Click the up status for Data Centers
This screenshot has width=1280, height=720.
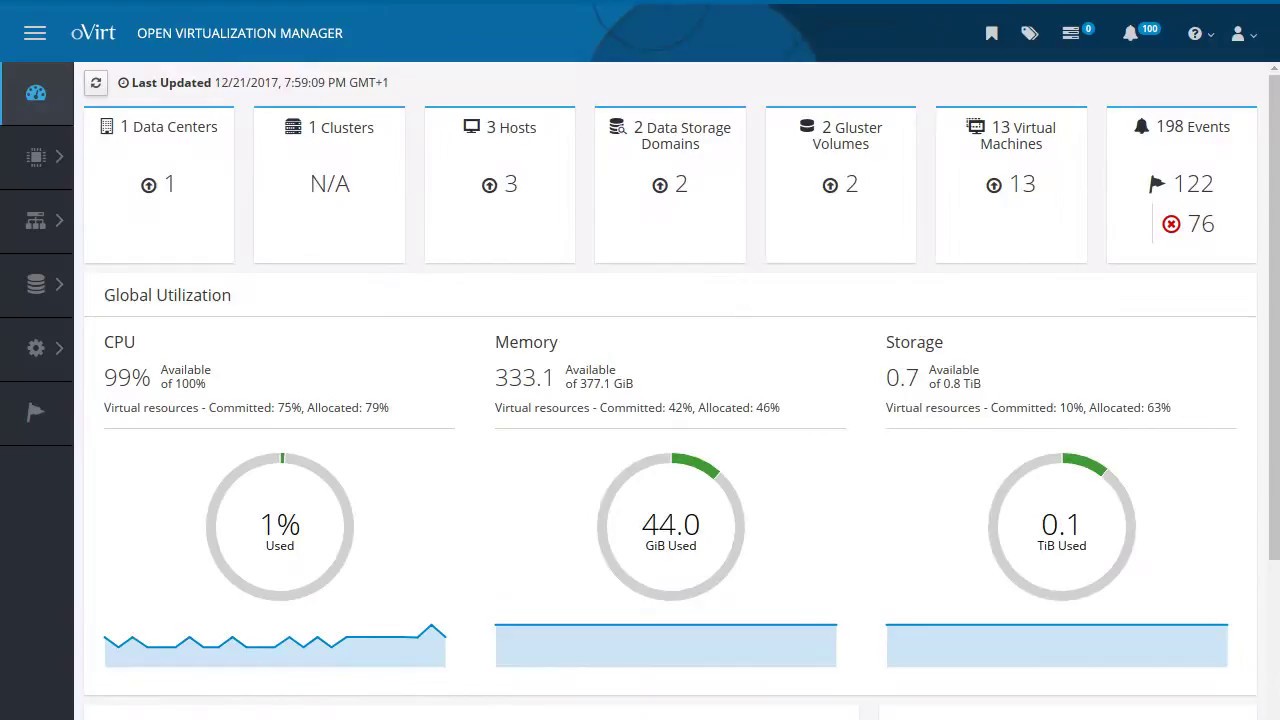tap(158, 184)
